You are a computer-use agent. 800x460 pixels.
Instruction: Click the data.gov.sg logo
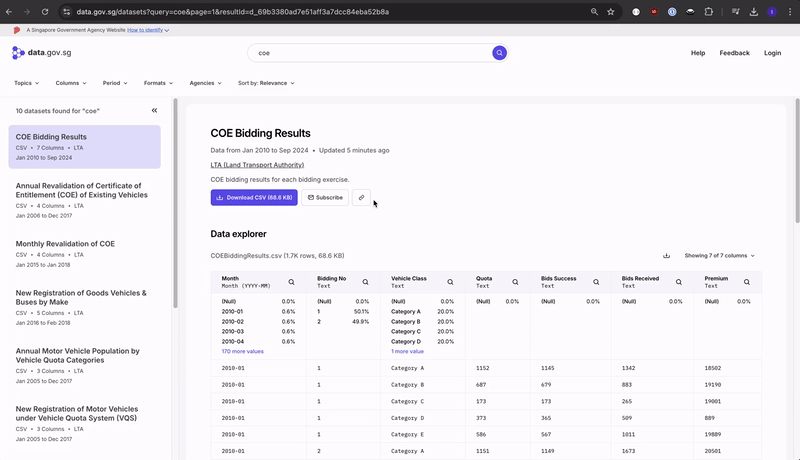[x=42, y=53]
